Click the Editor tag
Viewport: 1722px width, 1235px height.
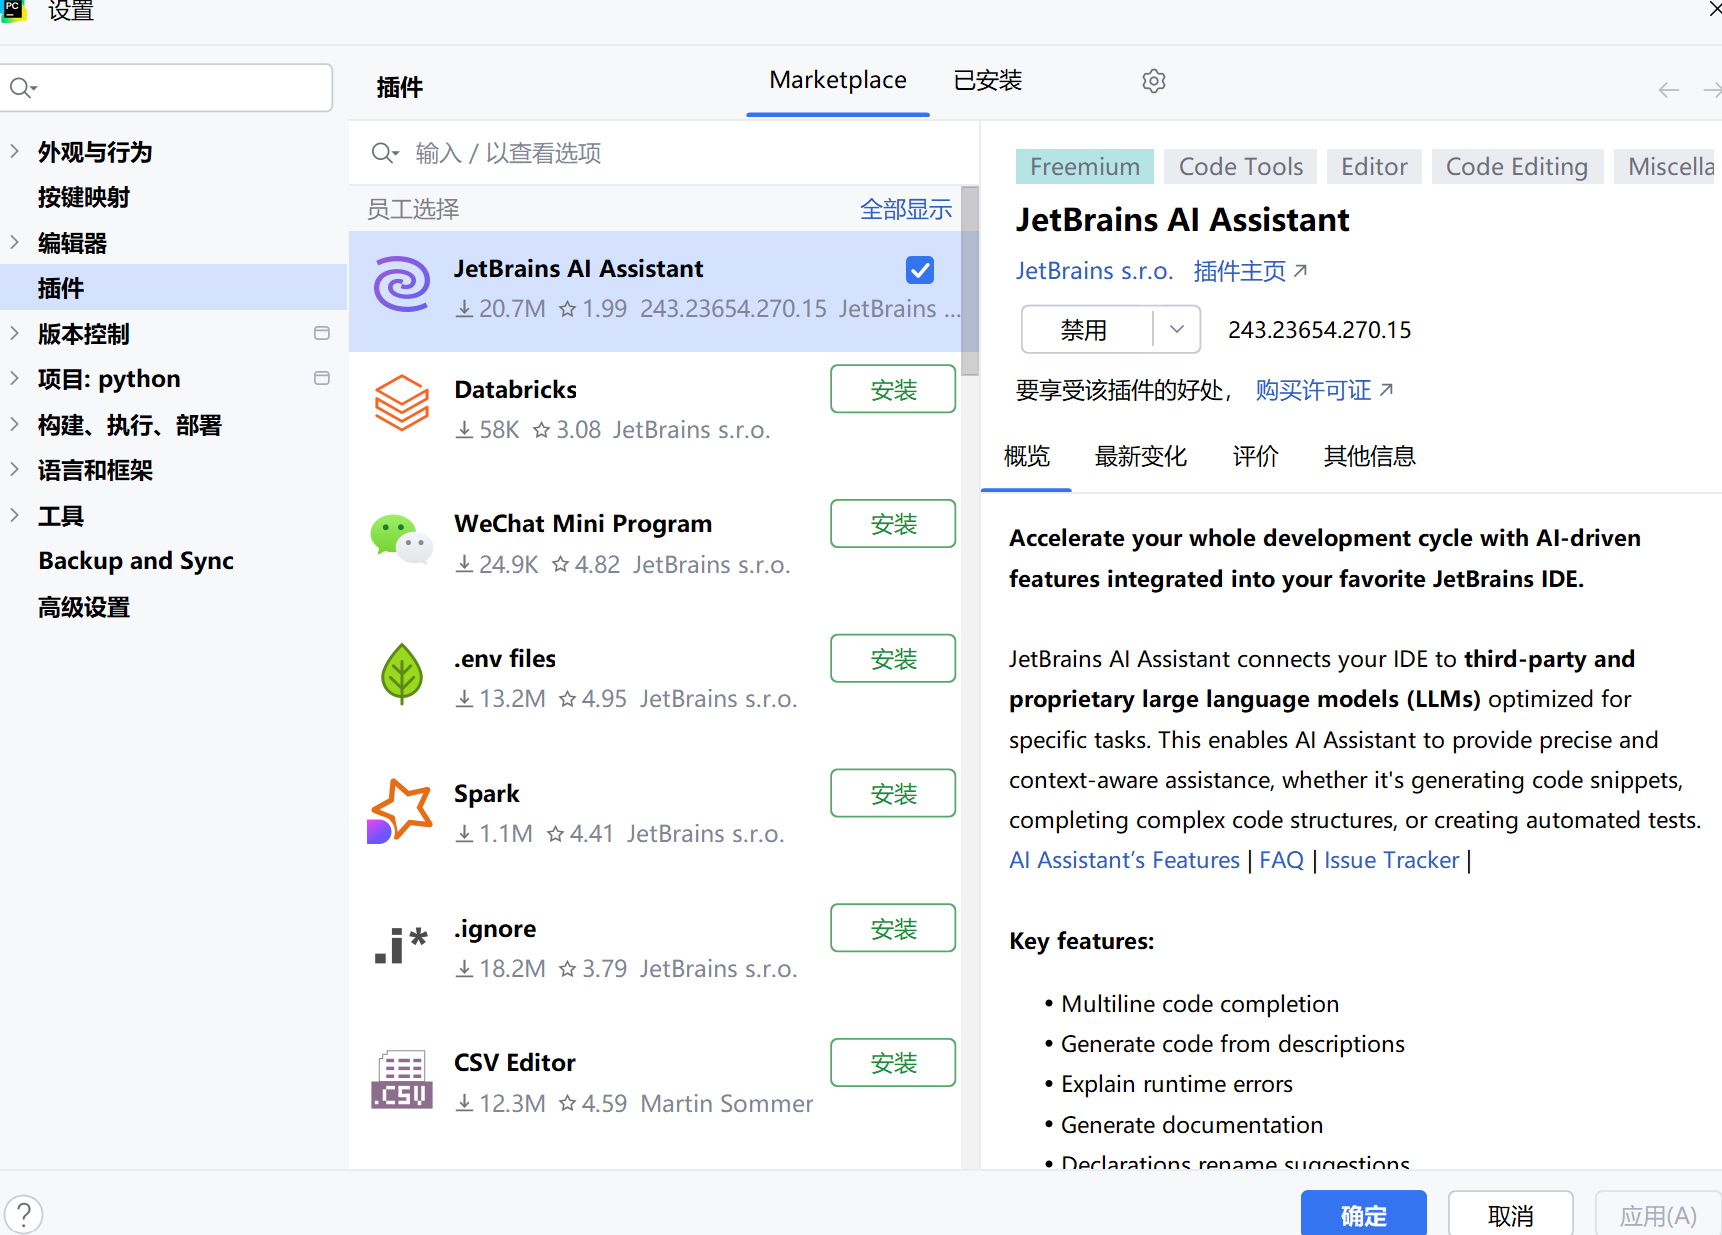[1374, 166]
